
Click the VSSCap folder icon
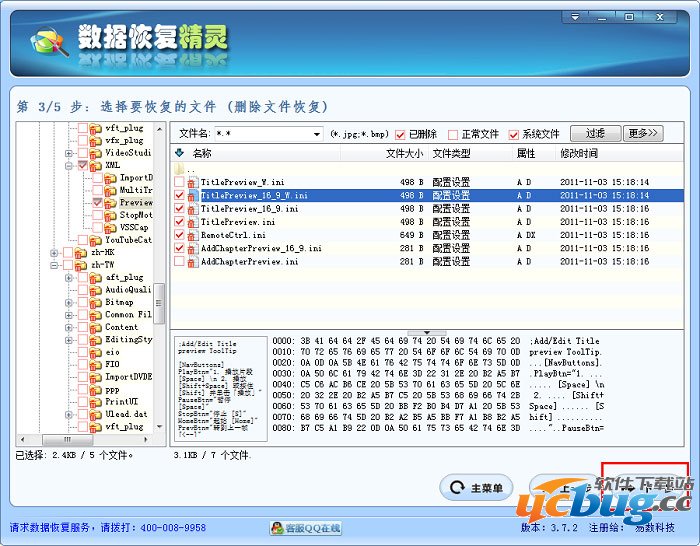pyautogui.click(x=110, y=228)
